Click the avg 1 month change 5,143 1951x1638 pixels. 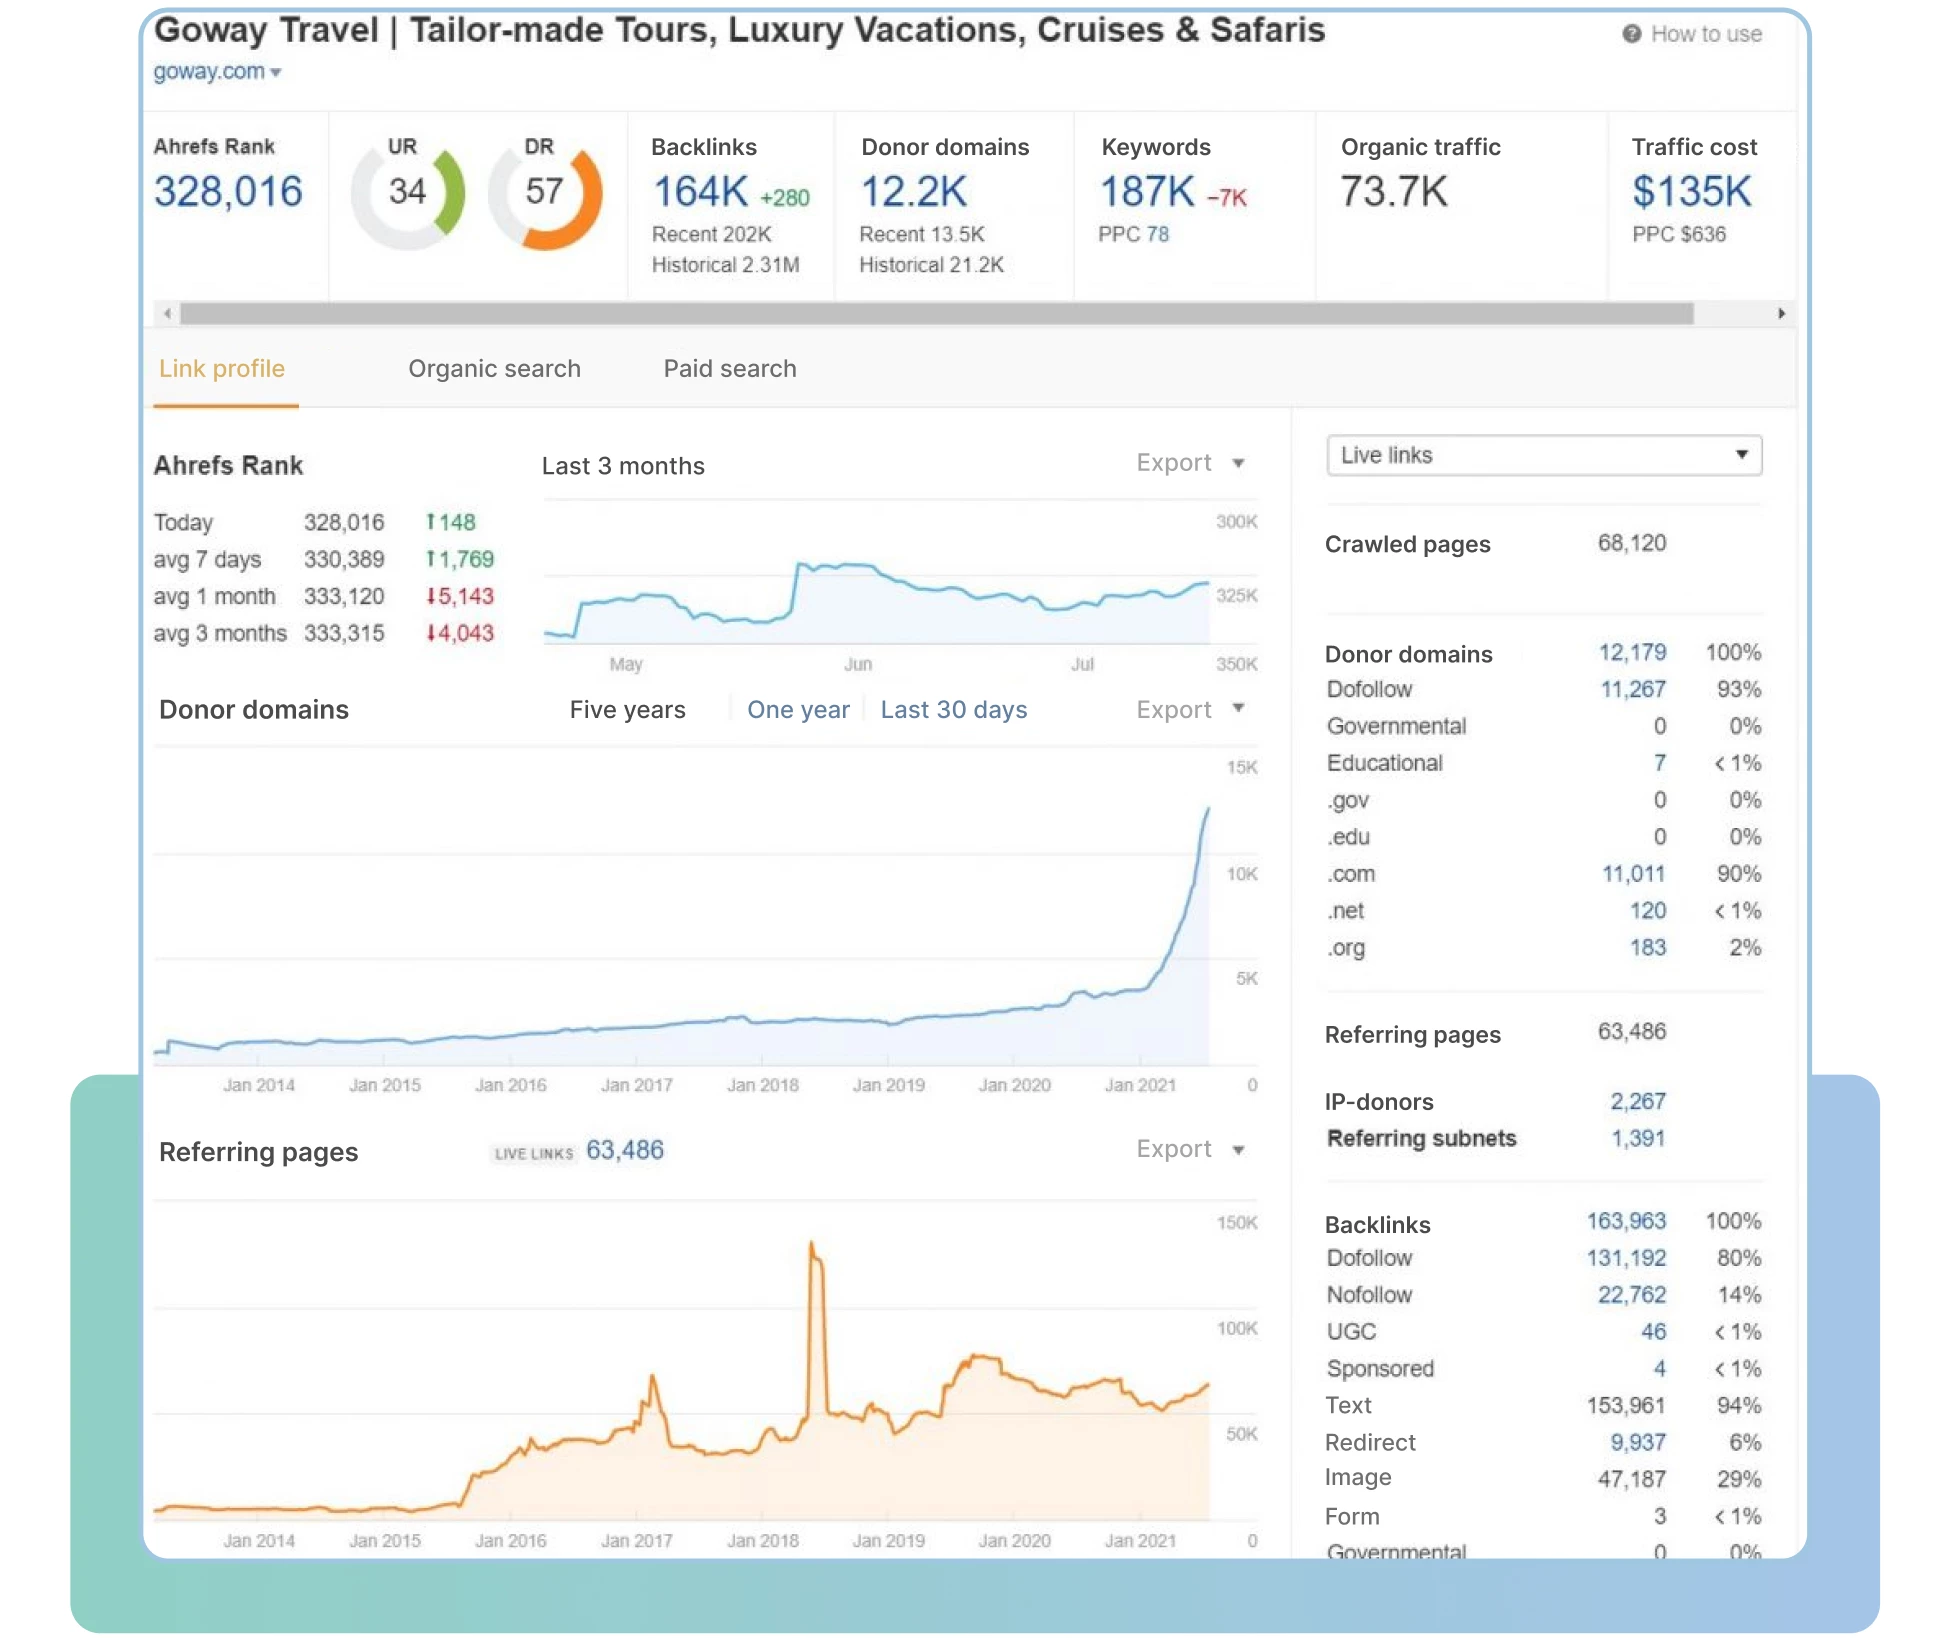click(460, 597)
